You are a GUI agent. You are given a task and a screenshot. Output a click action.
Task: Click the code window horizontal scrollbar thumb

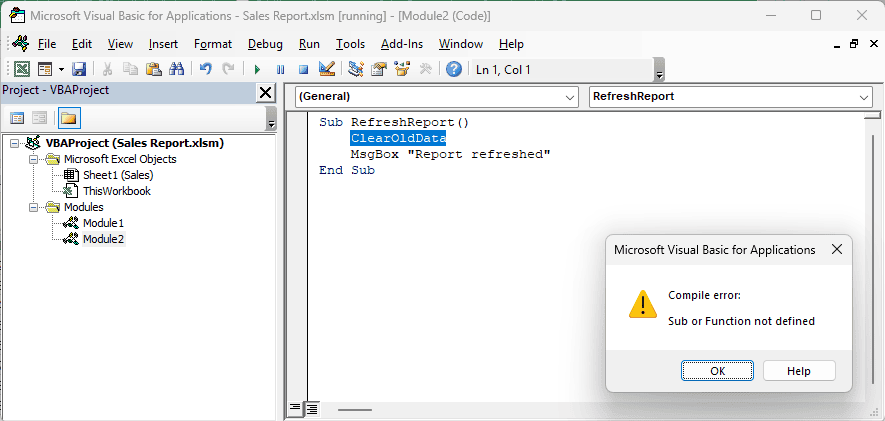click(355, 410)
